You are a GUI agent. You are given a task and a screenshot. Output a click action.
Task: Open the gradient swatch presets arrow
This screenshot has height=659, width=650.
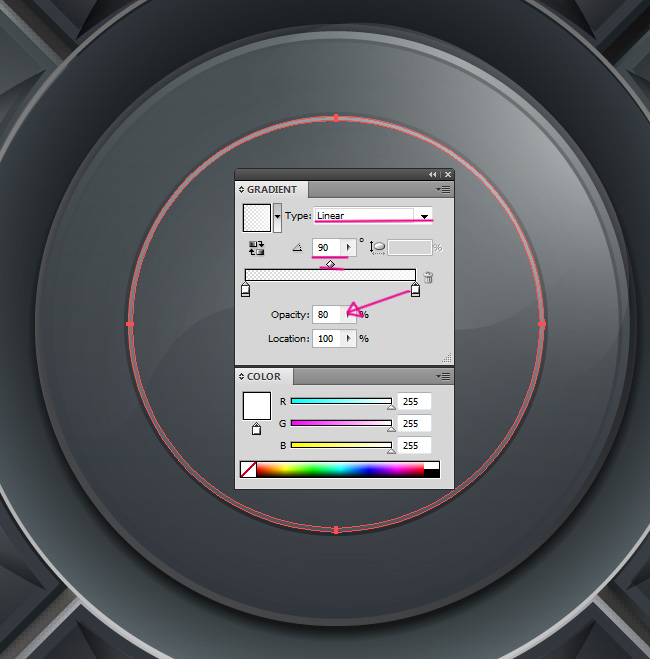(x=277, y=217)
